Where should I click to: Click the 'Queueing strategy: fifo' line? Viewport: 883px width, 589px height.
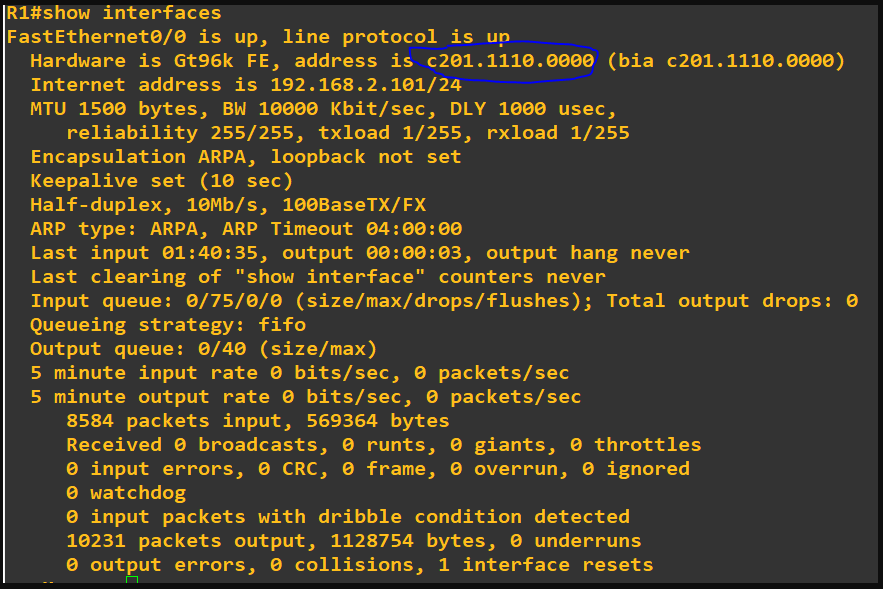168,325
